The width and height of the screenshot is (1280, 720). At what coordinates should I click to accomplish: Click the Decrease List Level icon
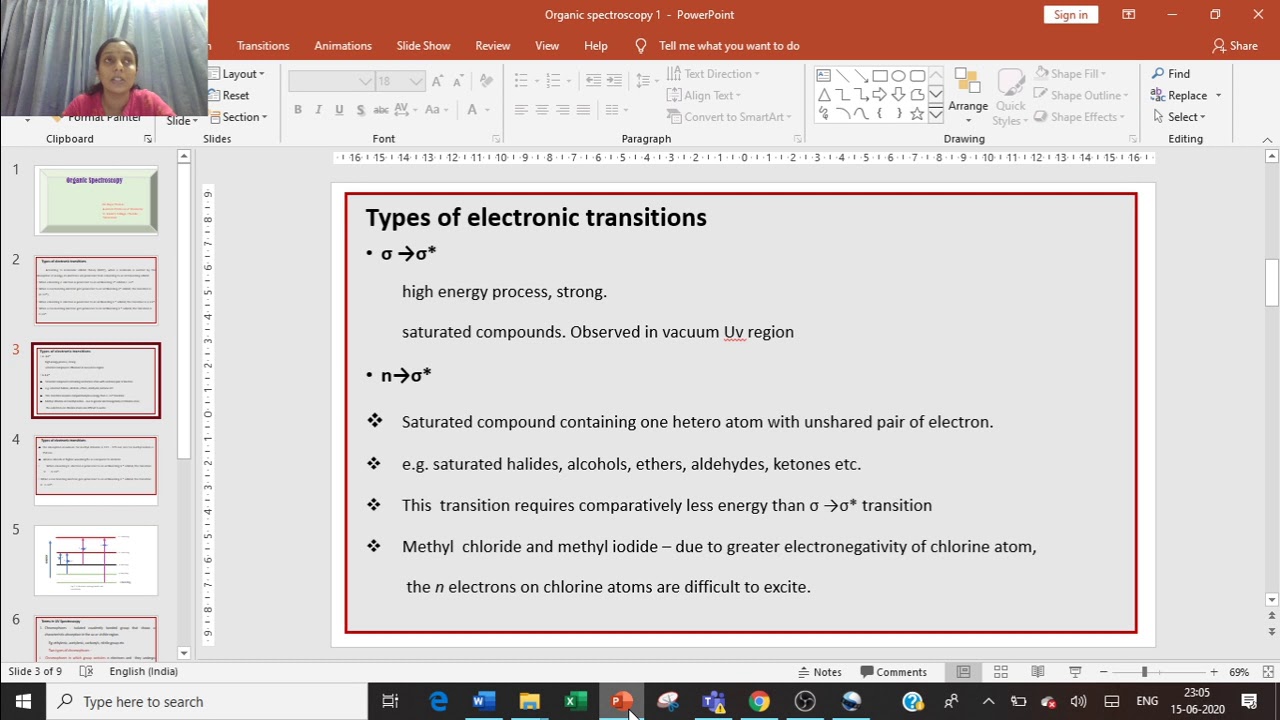[593, 81]
